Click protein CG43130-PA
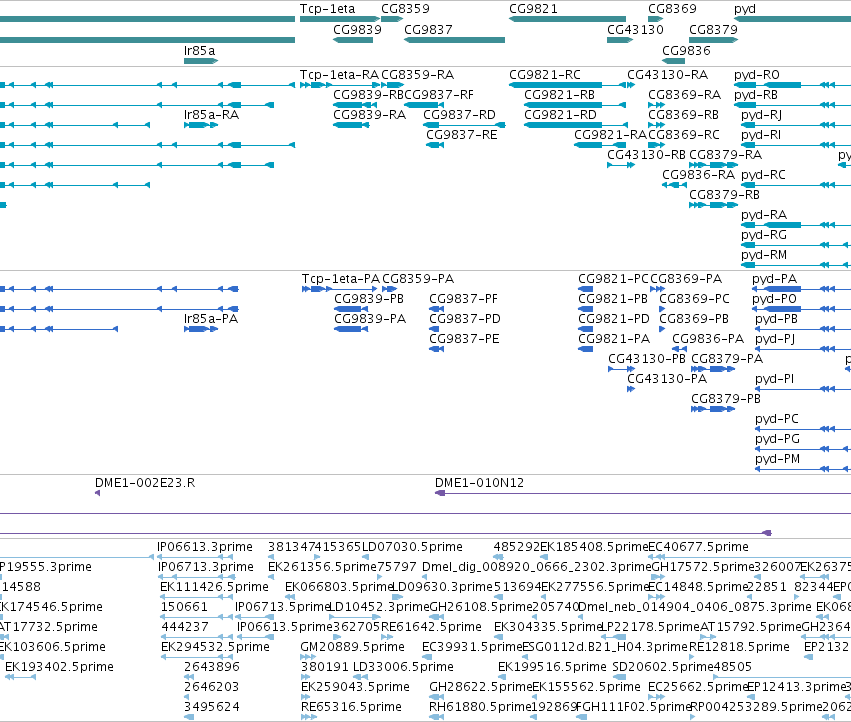This screenshot has width=851, height=722. (667, 378)
